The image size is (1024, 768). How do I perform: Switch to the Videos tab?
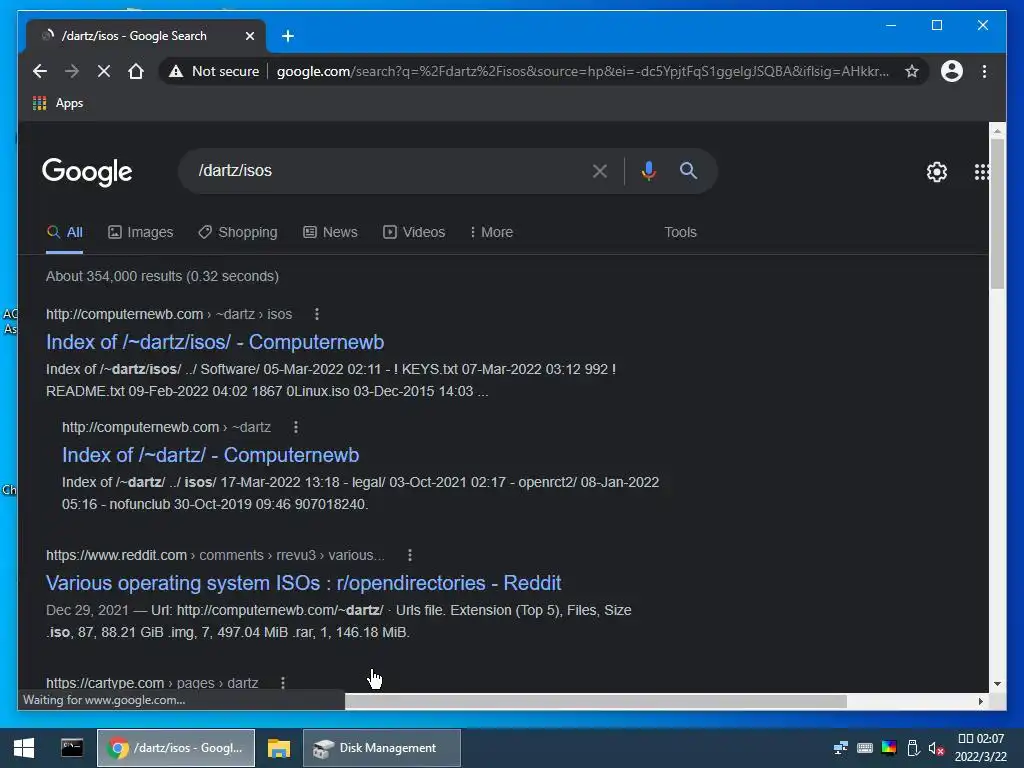pos(414,232)
